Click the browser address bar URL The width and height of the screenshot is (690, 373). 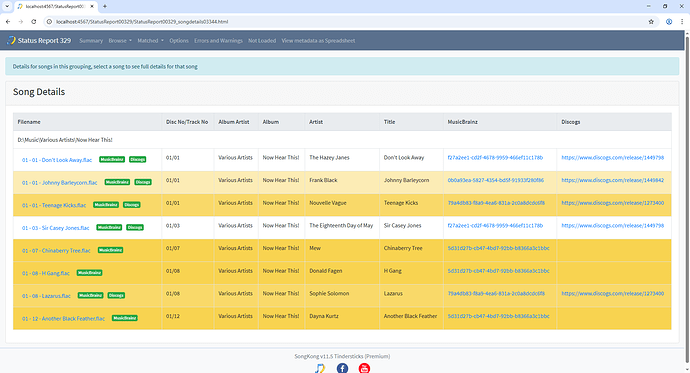tap(142, 22)
